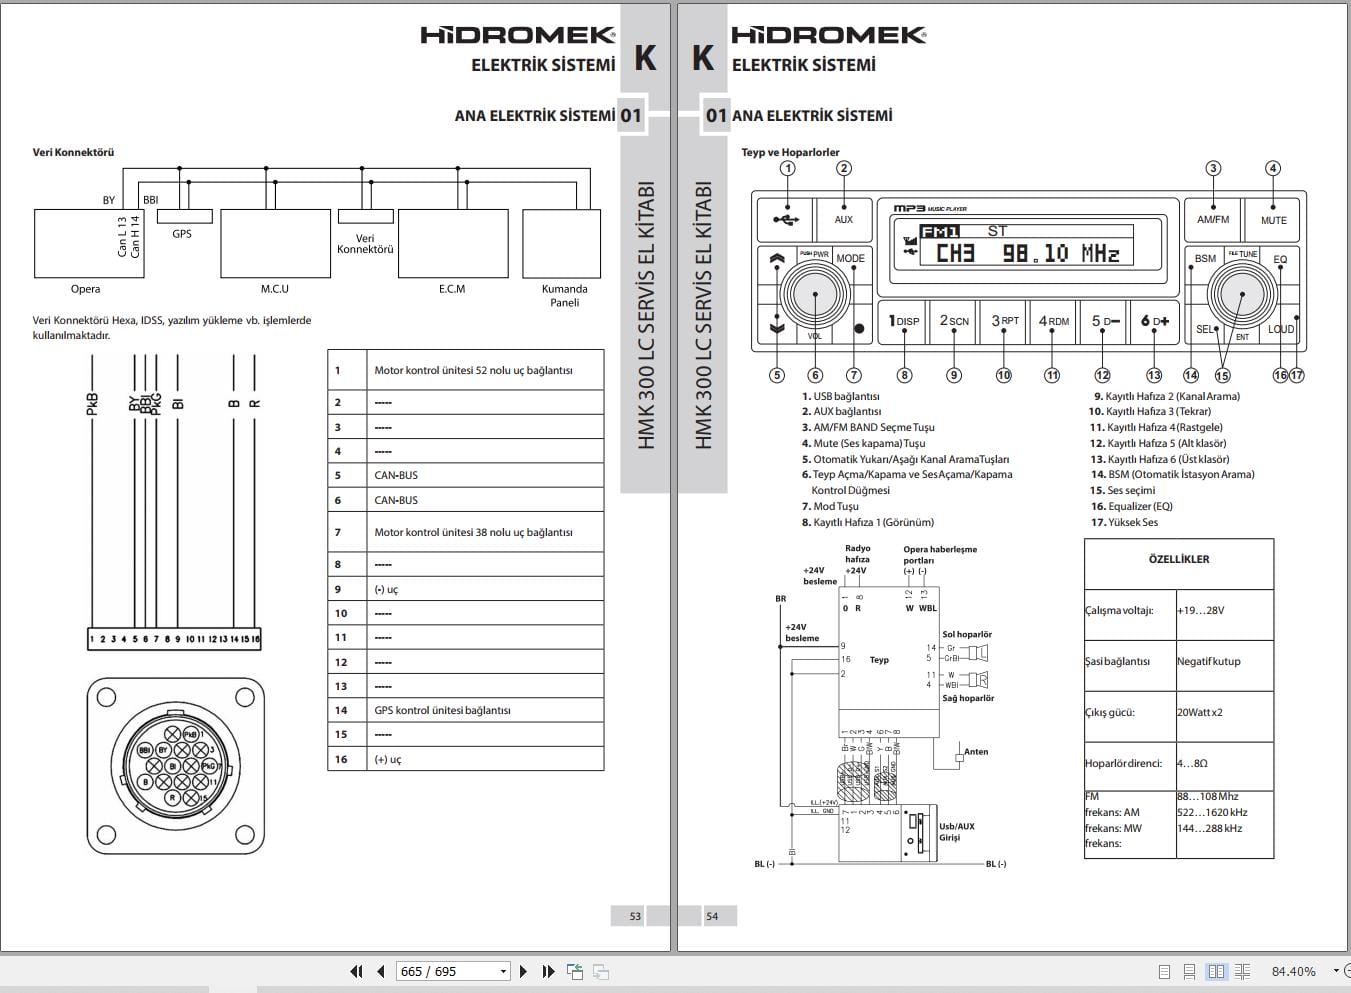This screenshot has height=993, width=1351.
Task: Toggle the two-page view layout
Action: coord(1216,971)
